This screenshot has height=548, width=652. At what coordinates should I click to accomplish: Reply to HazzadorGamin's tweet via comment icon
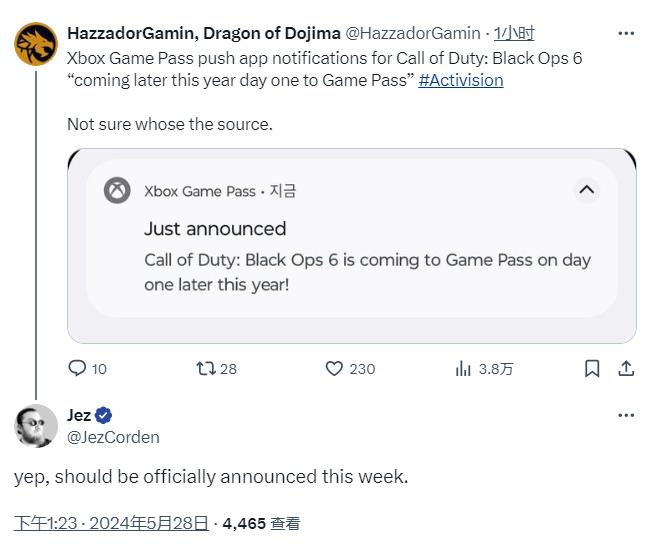(77, 369)
